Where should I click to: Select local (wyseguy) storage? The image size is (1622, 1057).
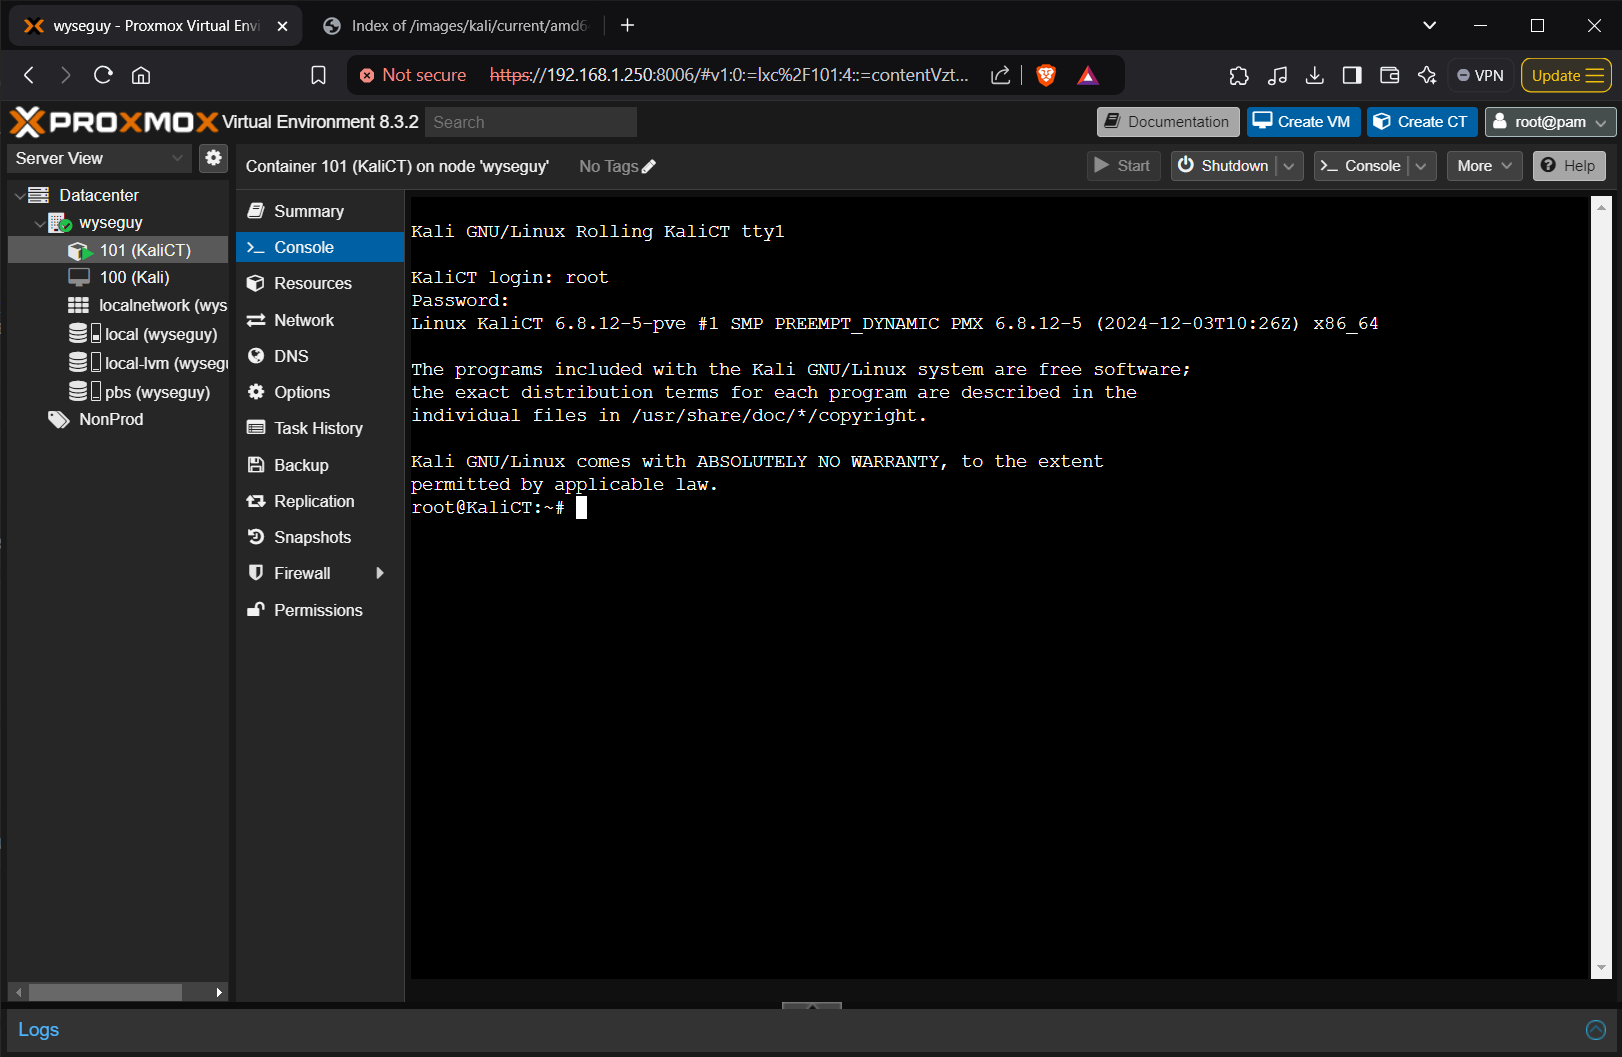pos(118,334)
